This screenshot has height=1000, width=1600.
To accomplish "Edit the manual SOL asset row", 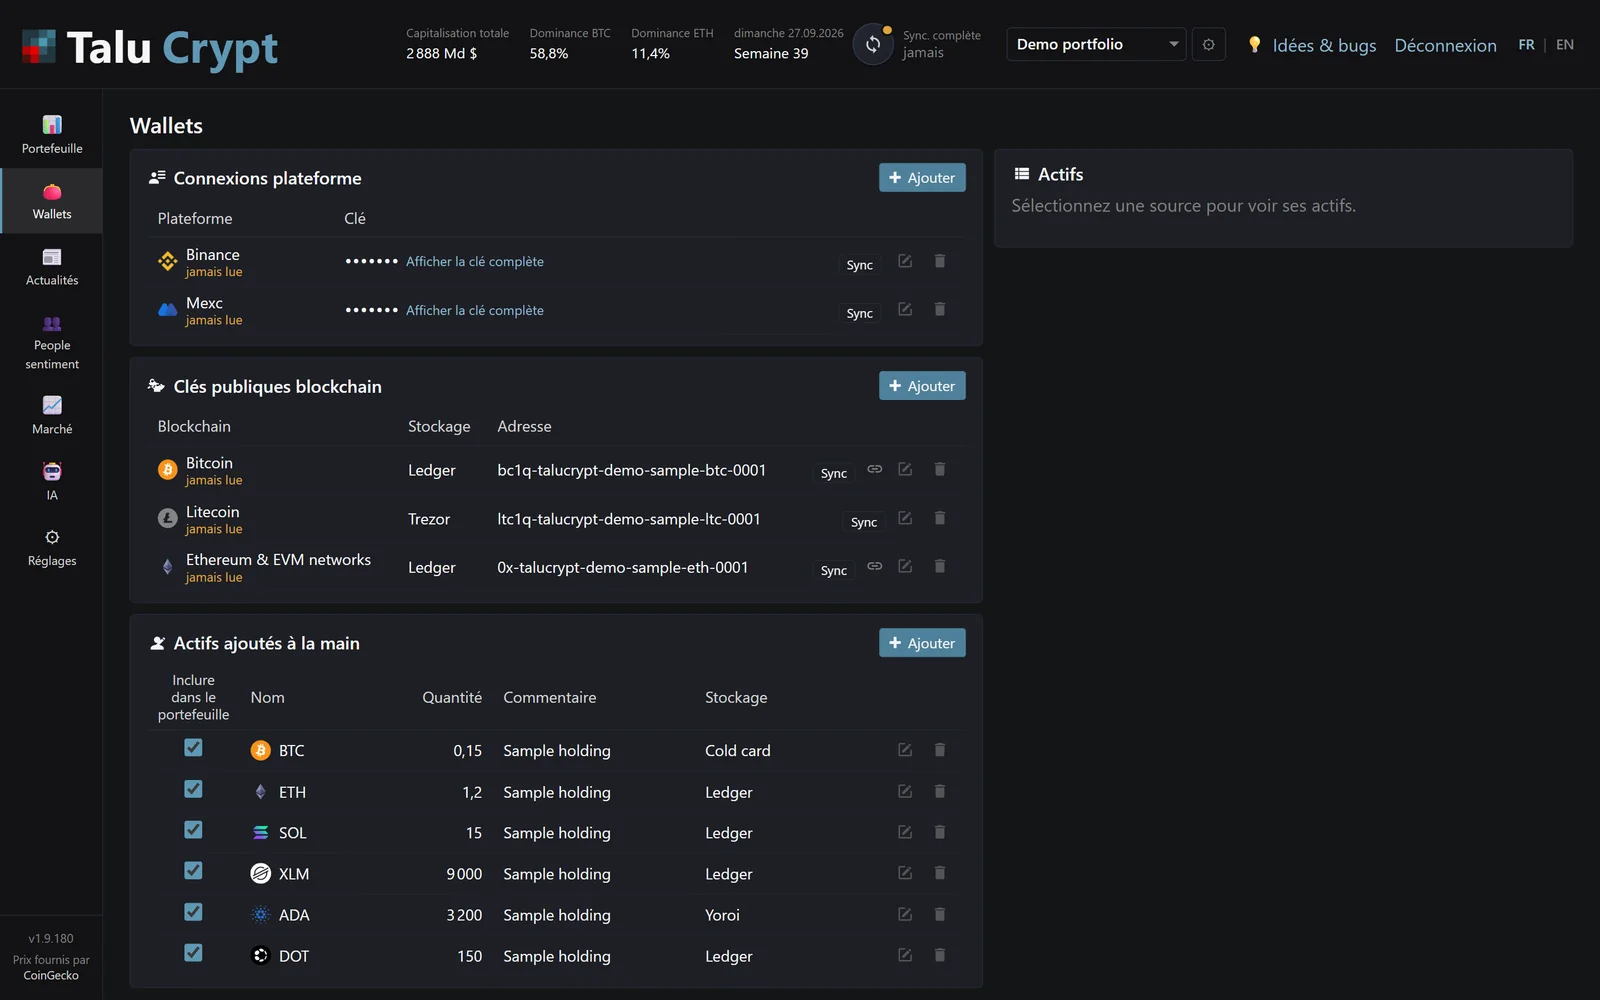I will [905, 832].
